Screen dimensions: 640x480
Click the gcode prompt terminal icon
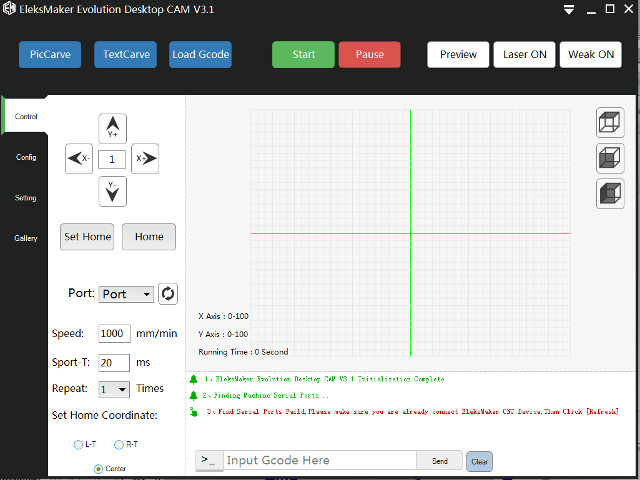(x=209, y=460)
